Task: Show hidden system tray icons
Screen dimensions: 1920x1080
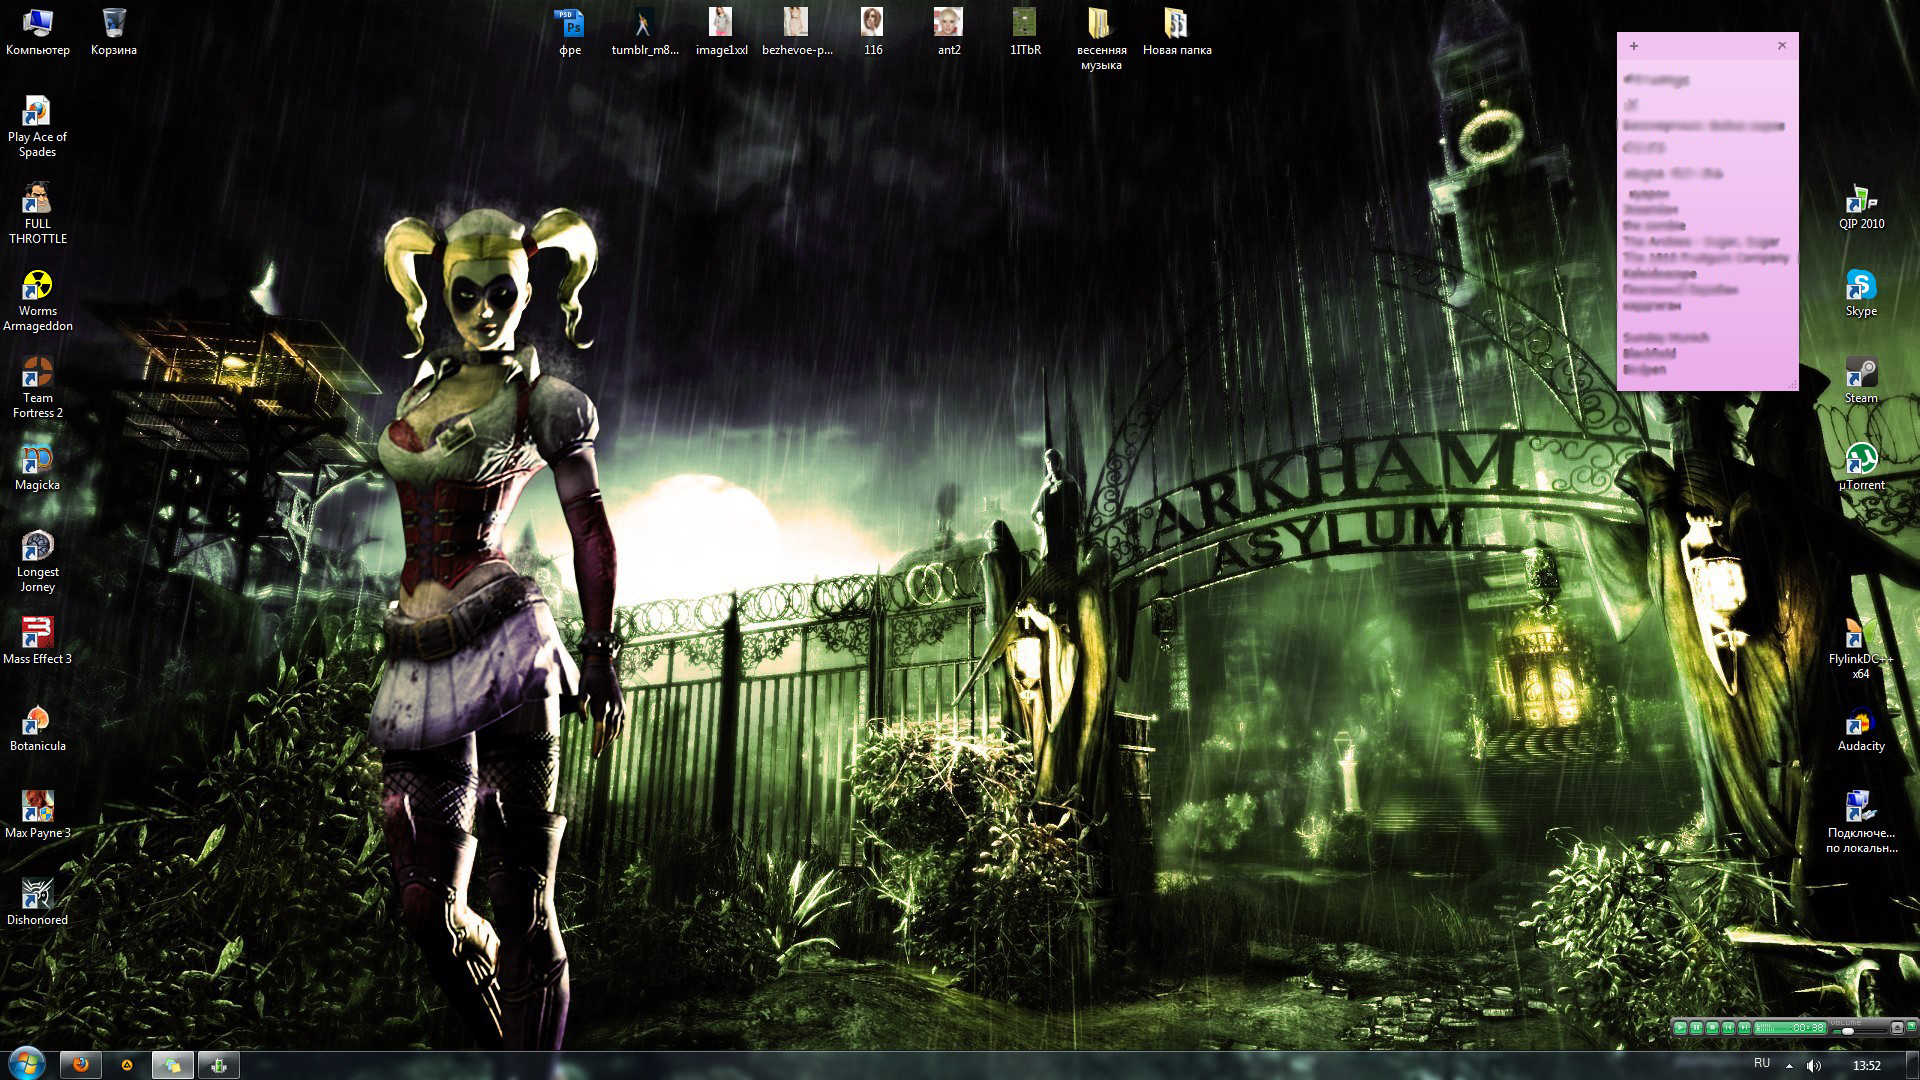Action: [1789, 1065]
